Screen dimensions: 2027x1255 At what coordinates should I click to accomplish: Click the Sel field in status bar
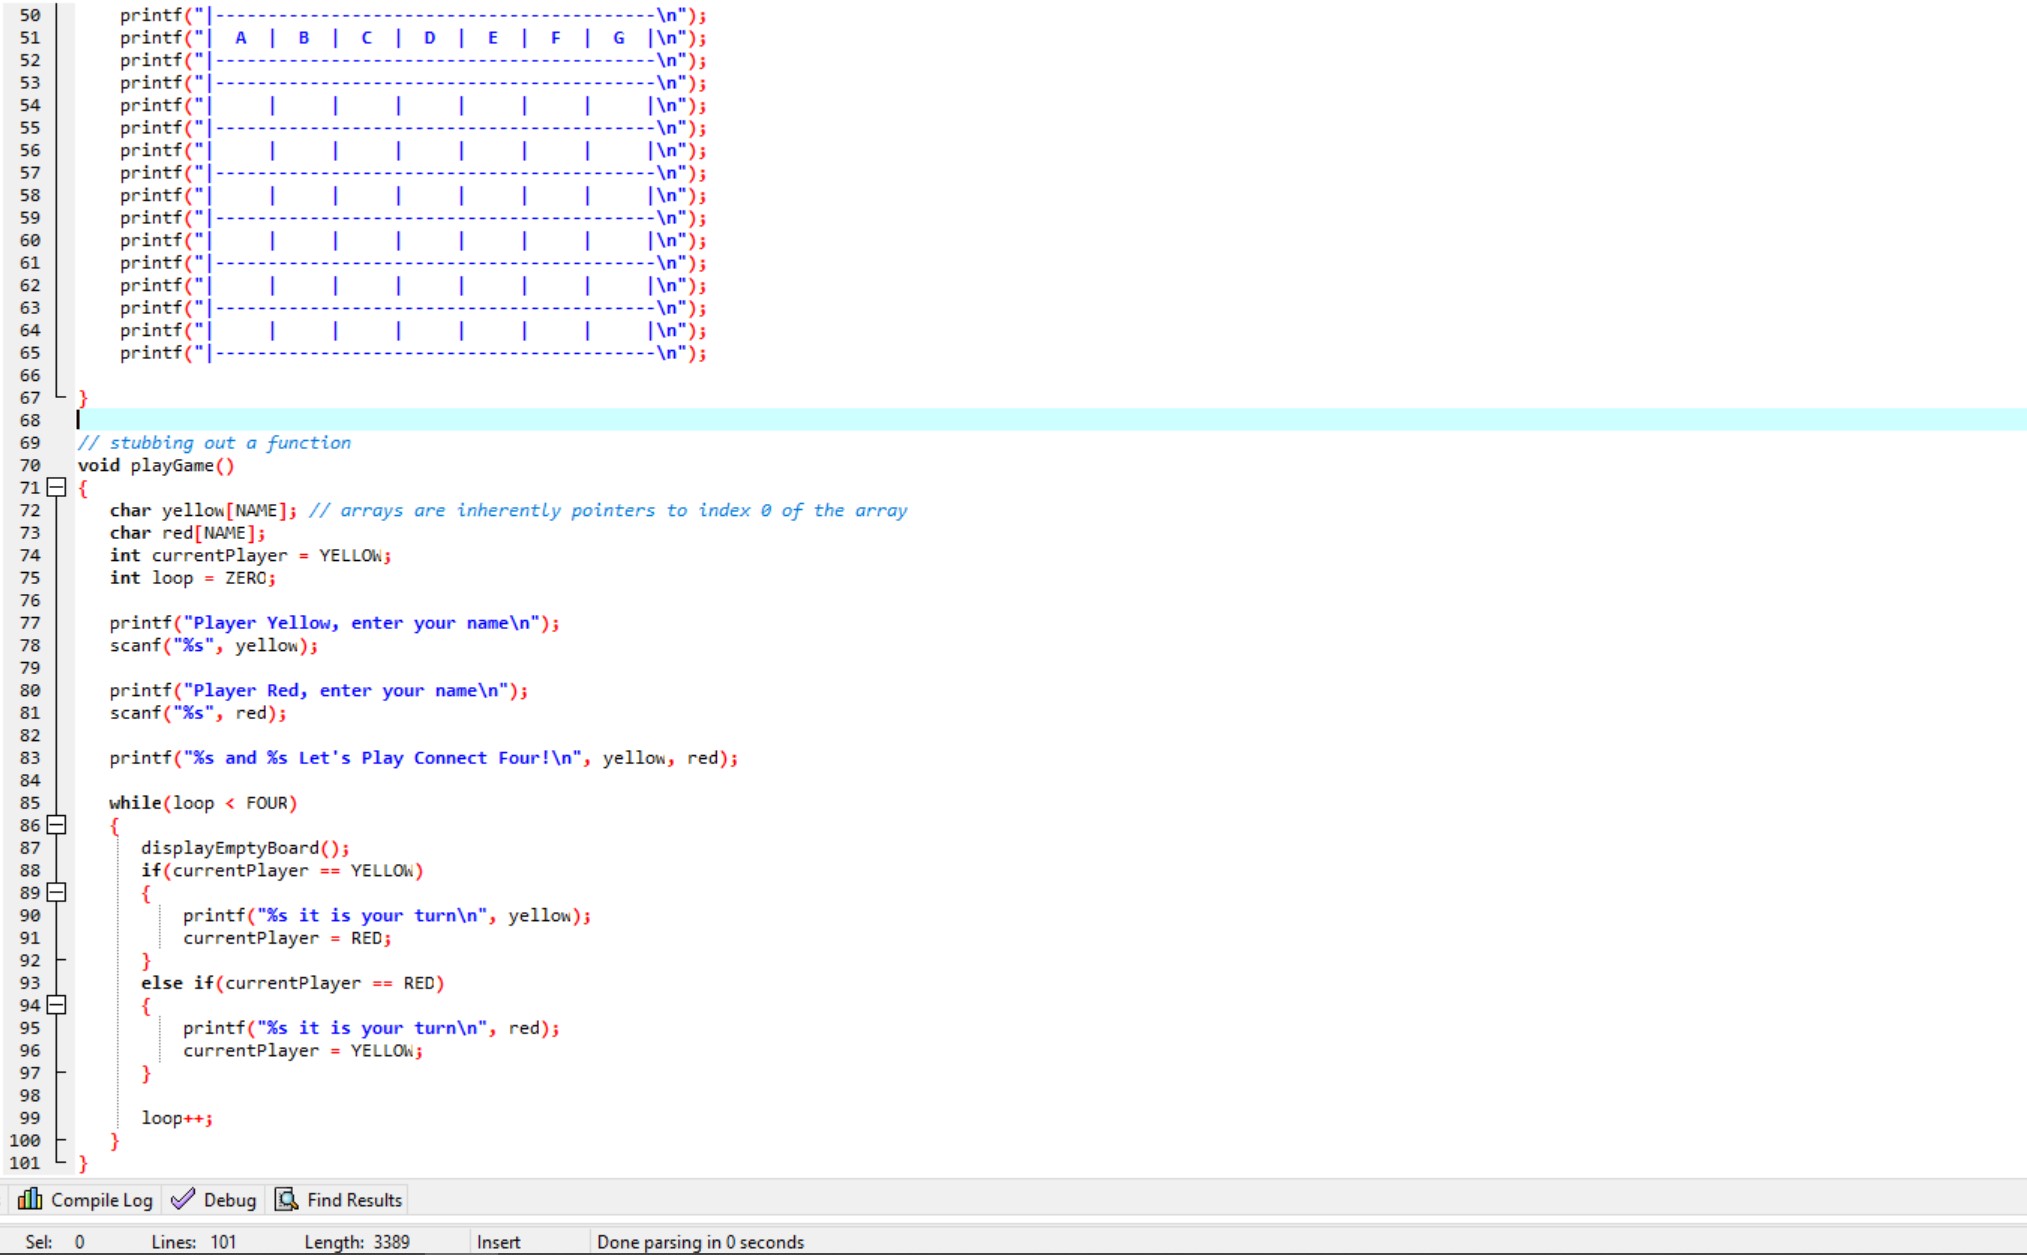point(54,1242)
